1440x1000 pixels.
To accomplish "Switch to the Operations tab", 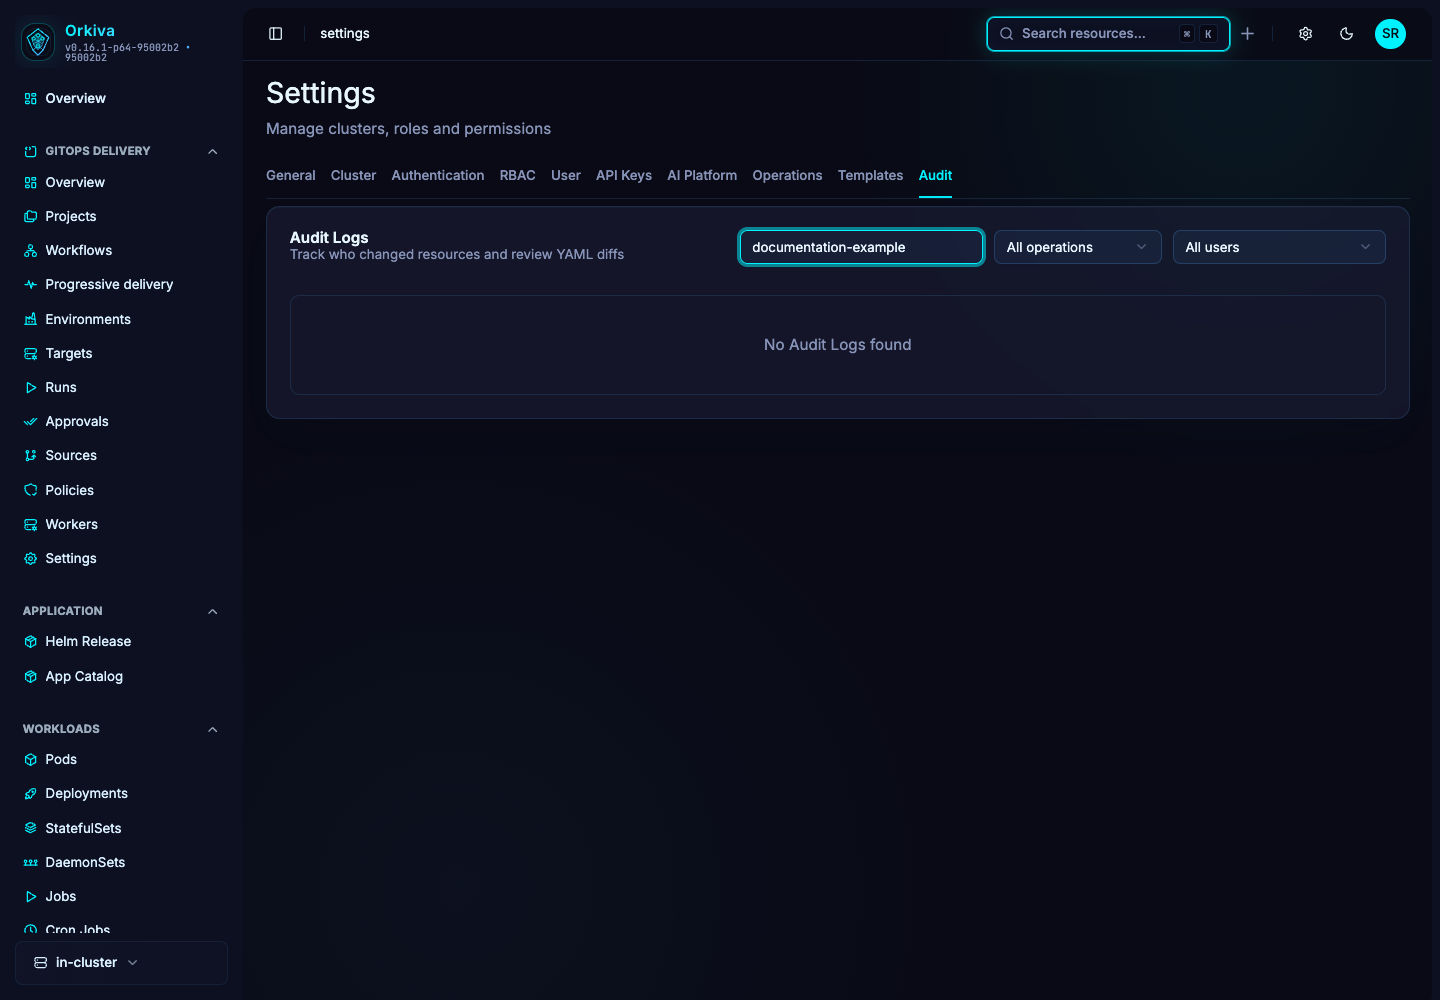I will click(x=788, y=175).
